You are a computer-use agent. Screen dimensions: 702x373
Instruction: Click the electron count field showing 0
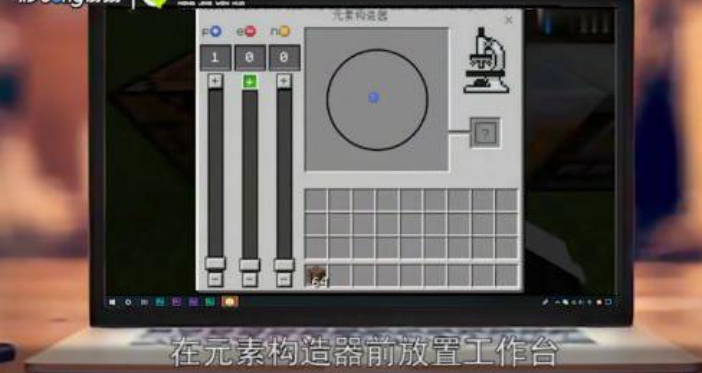tap(250, 57)
